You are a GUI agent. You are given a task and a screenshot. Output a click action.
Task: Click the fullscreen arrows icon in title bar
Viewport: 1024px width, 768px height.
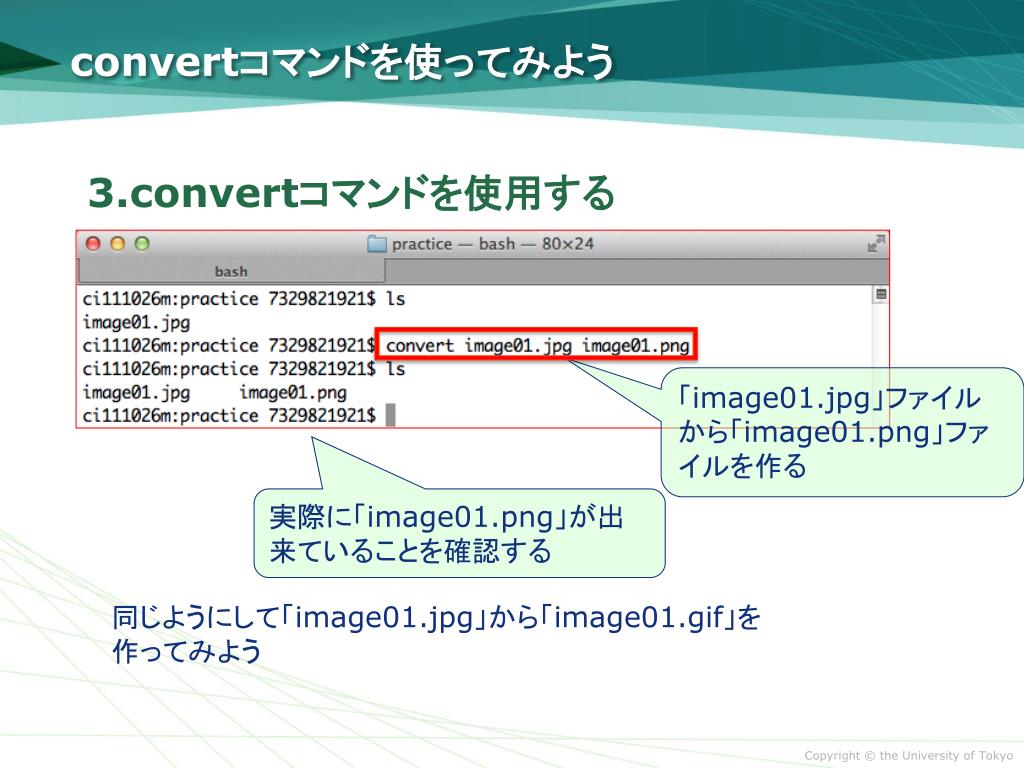pyautogui.click(x=876, y=244)
